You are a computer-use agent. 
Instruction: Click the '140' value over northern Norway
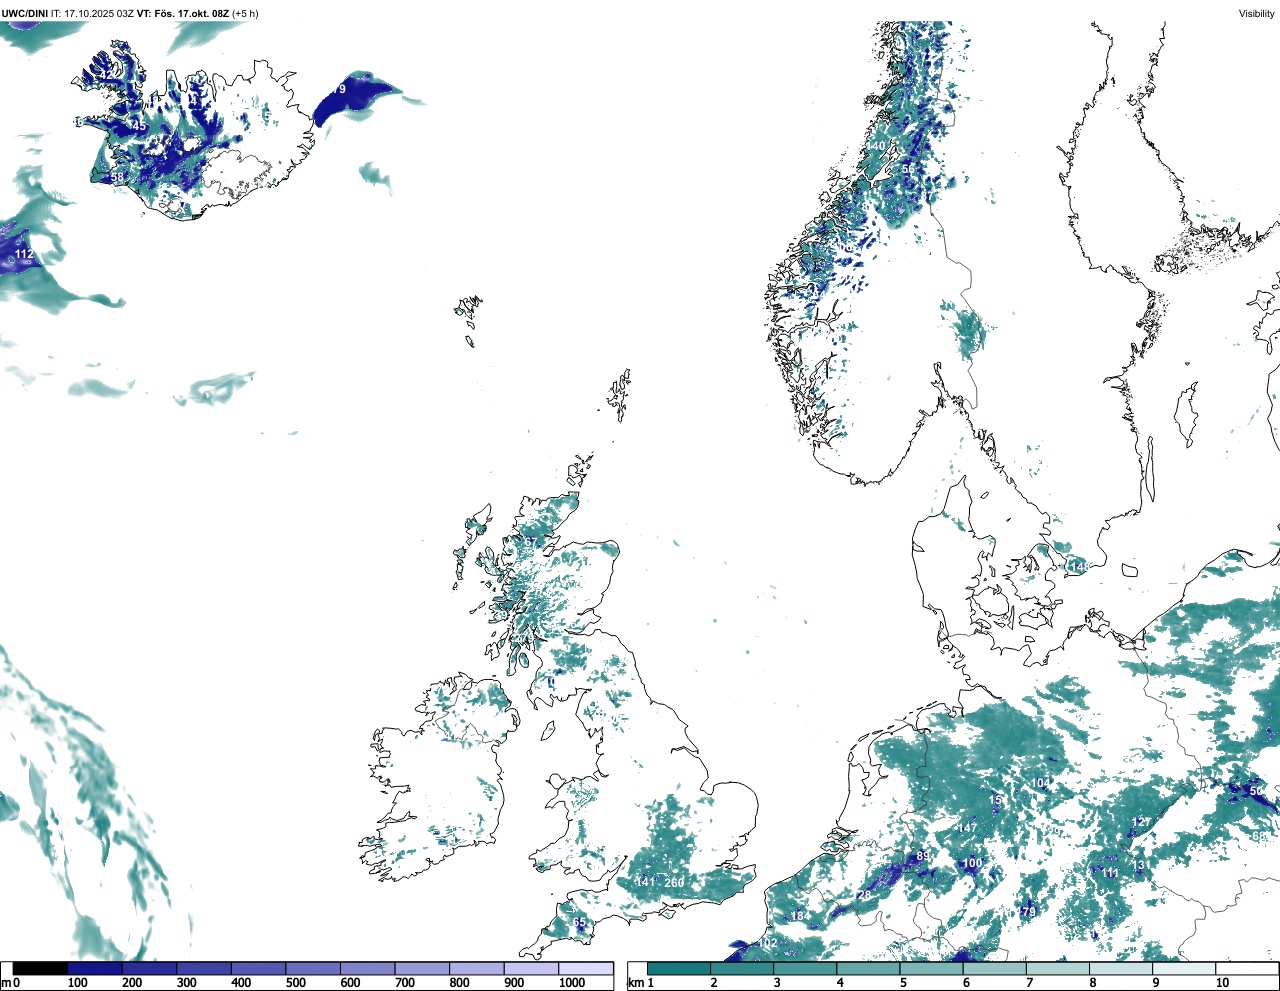click(x=875, y=146)
